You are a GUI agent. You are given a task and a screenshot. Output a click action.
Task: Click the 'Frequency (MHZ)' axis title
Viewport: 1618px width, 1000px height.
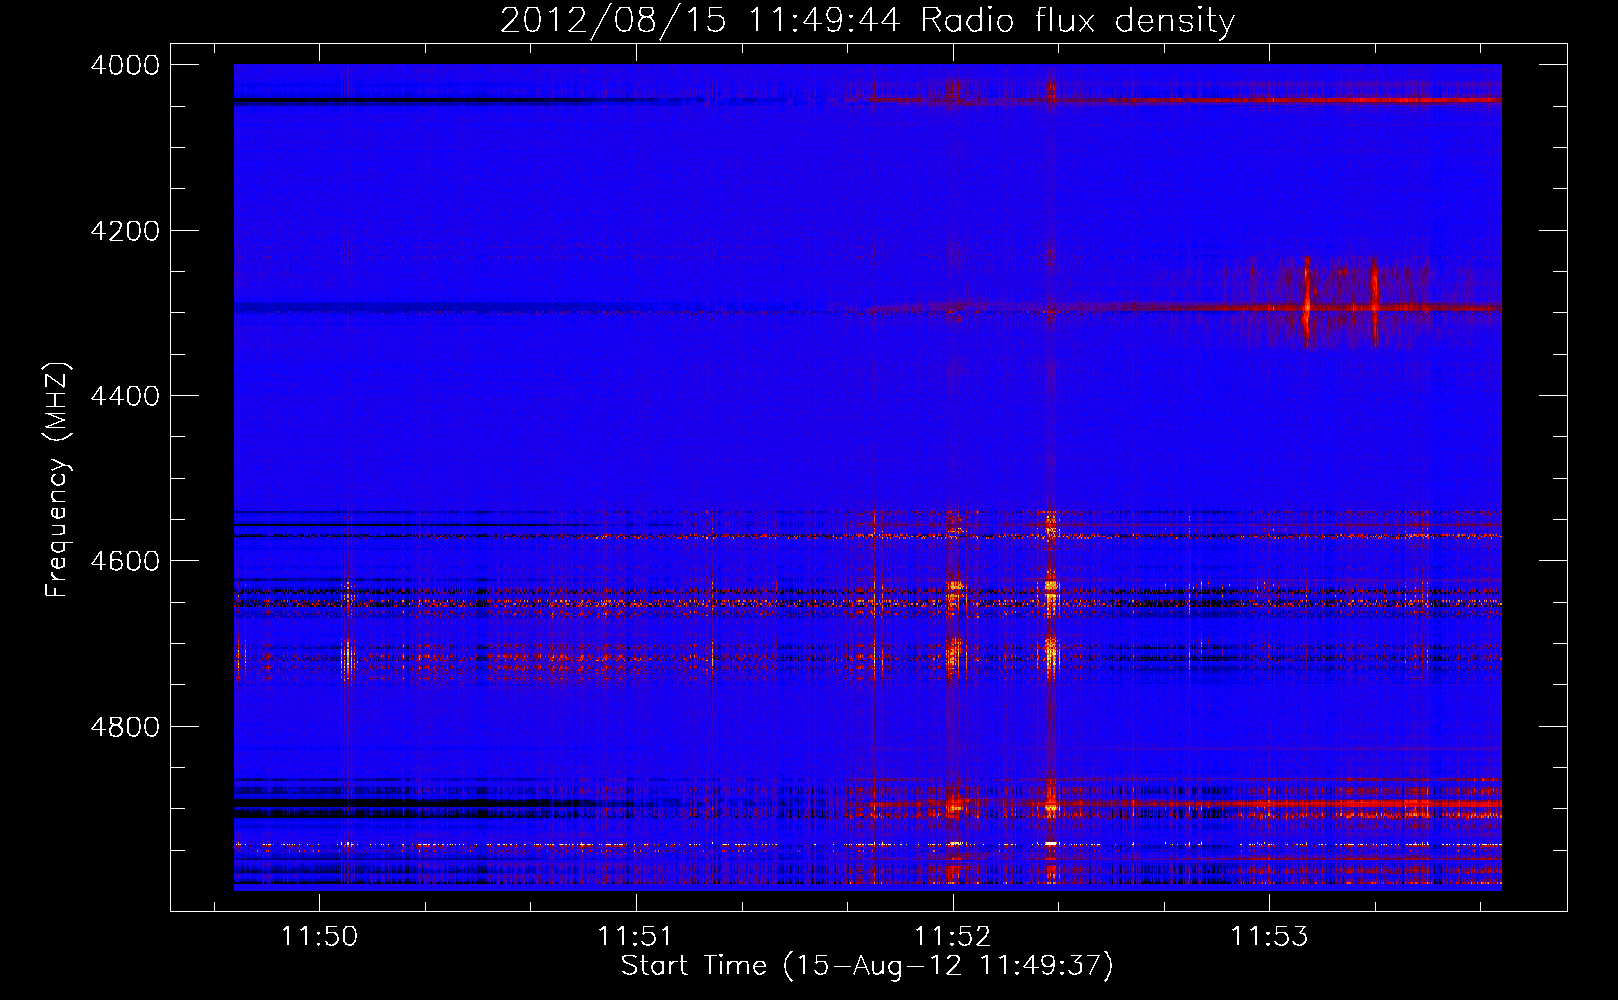[58, 480]
